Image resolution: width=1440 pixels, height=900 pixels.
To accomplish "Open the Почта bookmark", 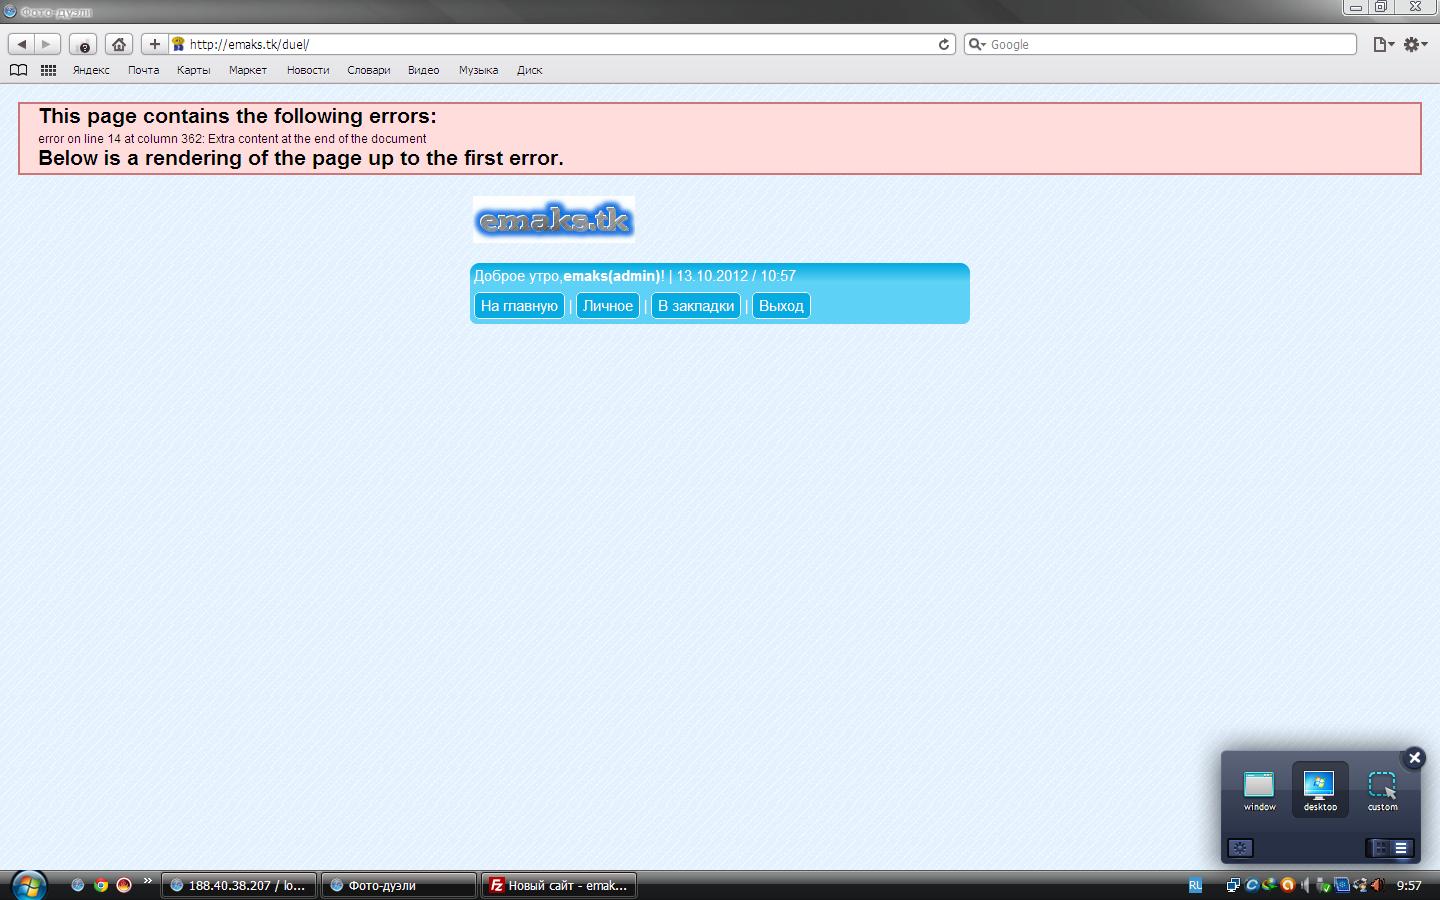I will [143, 70].
